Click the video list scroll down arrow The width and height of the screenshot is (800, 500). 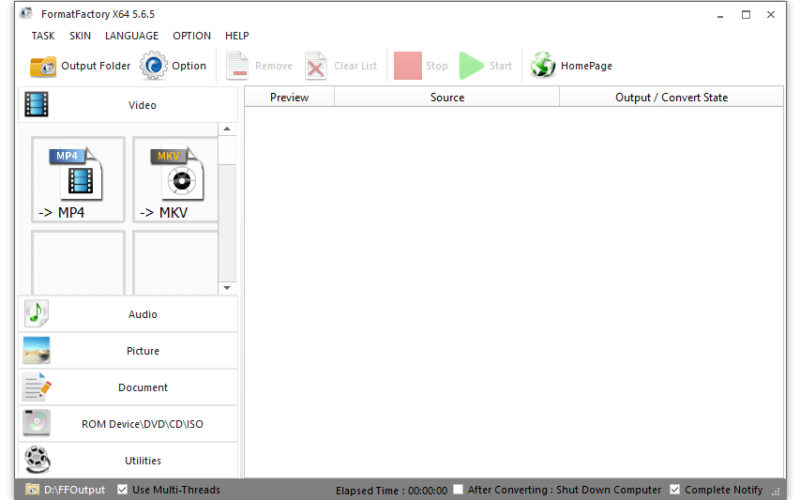pyautogui.click(x=227, y=288)
